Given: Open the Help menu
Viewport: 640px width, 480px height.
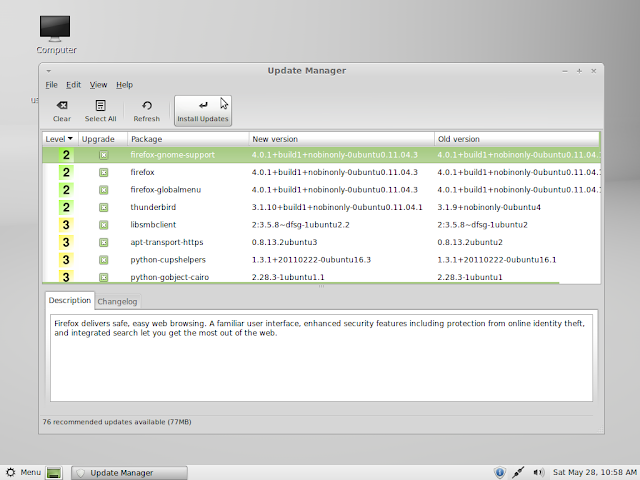Looking at the screenshot, I should click(x=124, y=85).
